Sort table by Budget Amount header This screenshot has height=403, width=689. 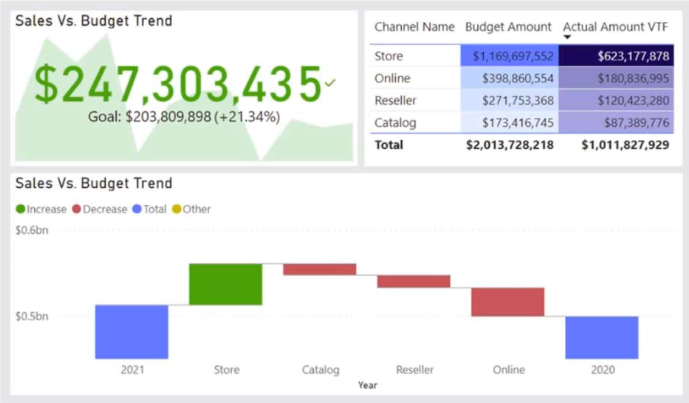pos(509,27)
